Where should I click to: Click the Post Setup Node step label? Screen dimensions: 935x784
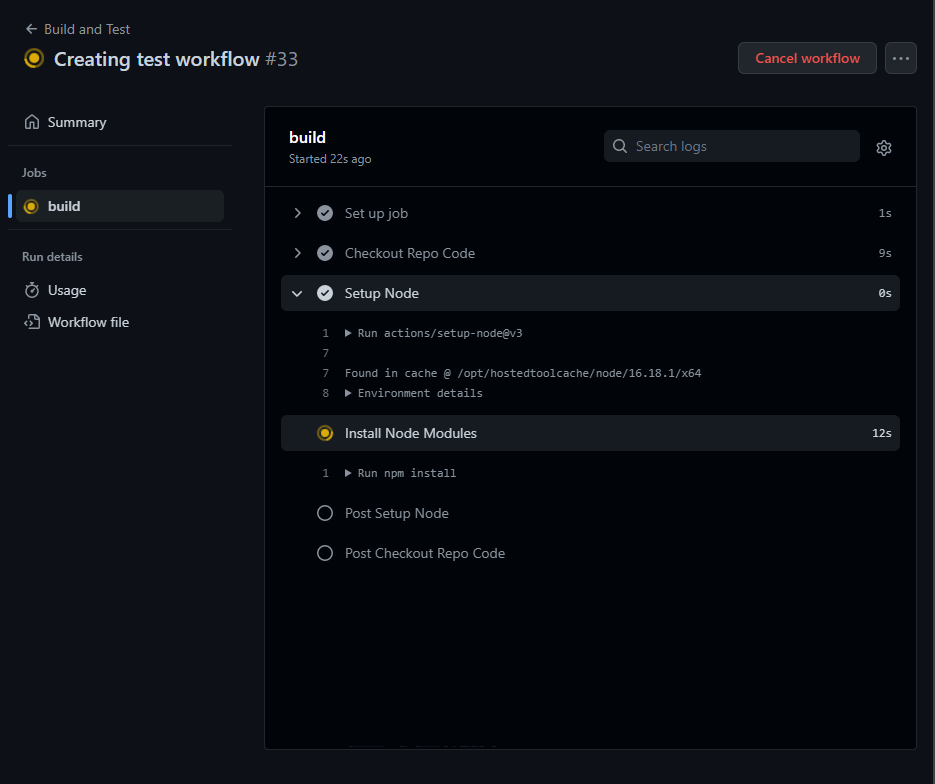397,513
